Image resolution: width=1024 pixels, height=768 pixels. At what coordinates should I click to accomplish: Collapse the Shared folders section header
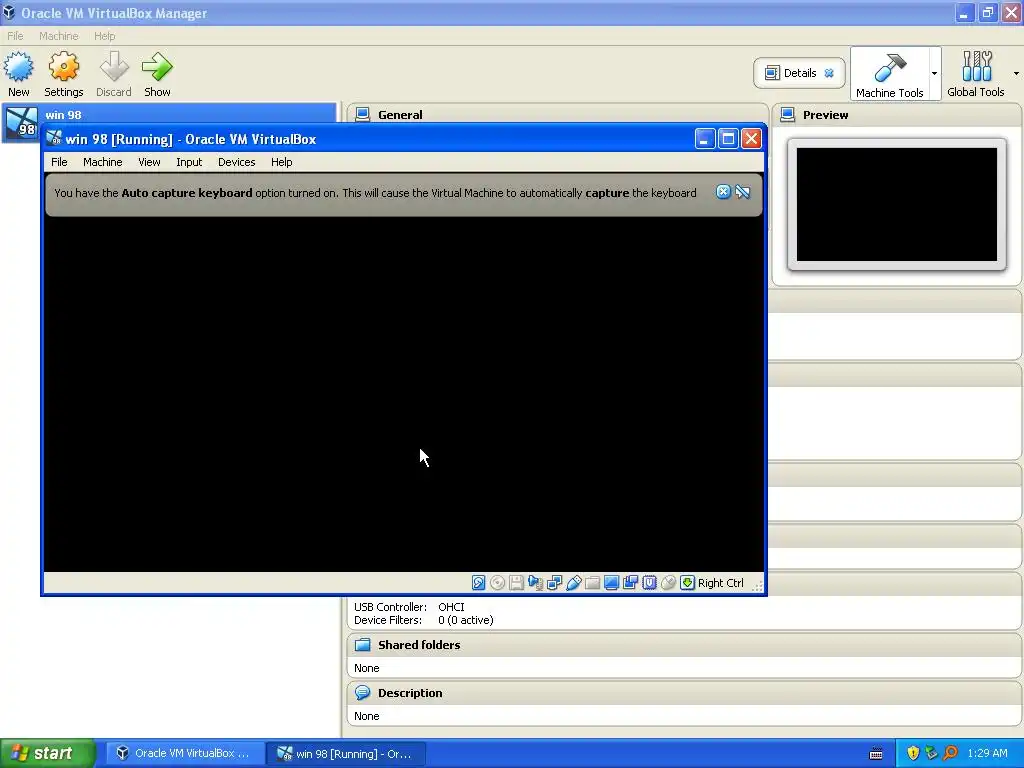coord(684,645)
